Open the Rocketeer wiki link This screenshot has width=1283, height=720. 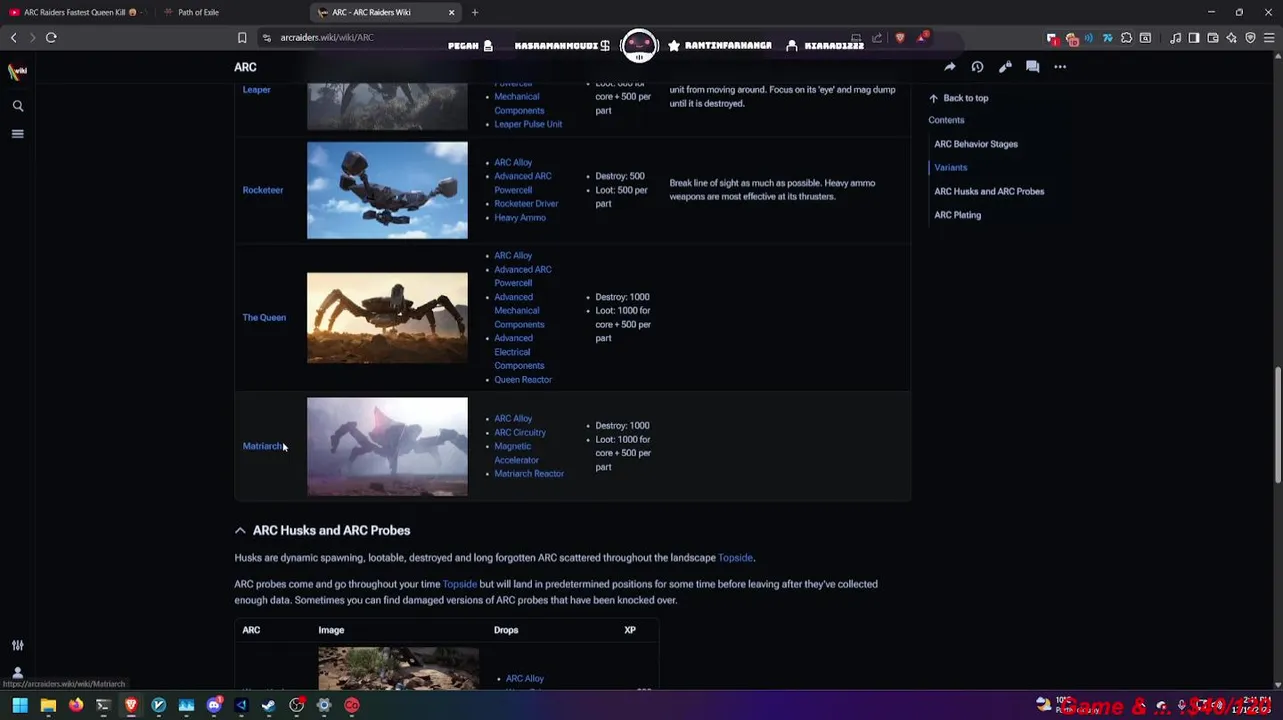point(263,190)
